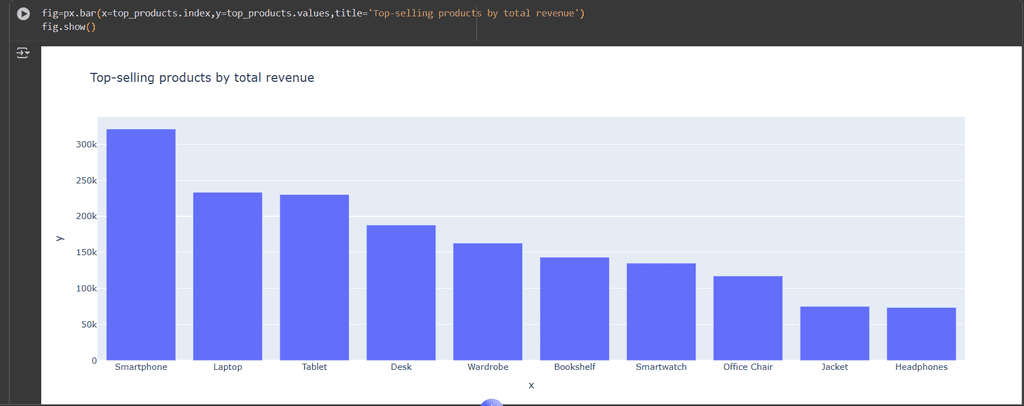Open the cell output actions icon

[23, 53]
